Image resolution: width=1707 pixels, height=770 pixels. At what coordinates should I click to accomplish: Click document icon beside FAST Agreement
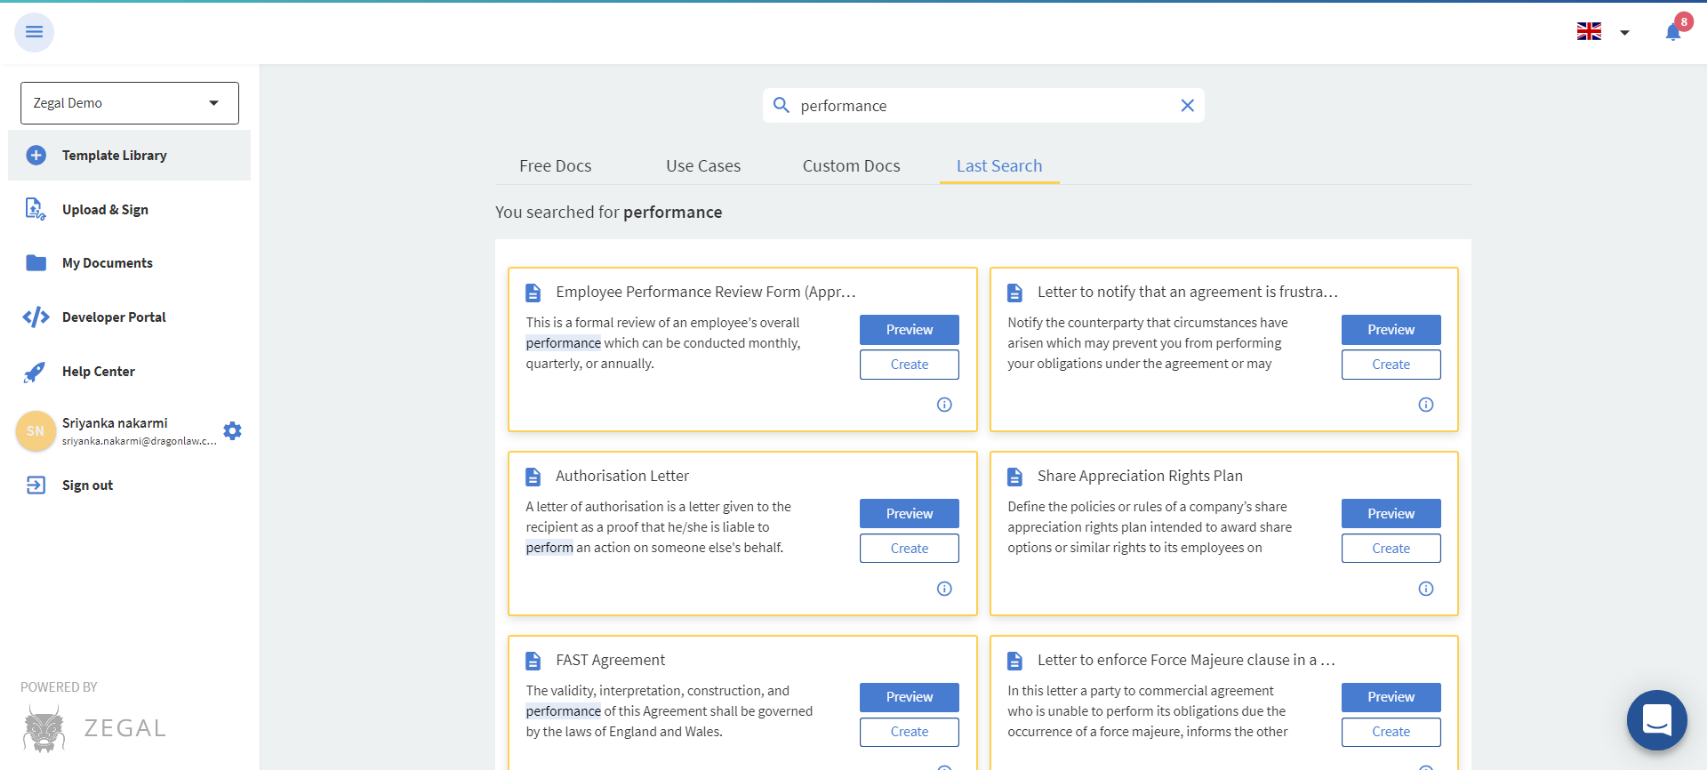point(533,661)
